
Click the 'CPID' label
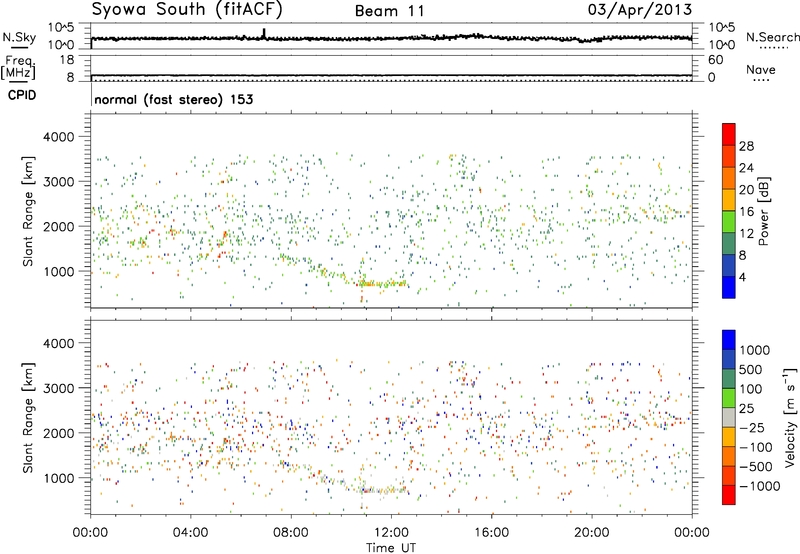tap(22, 95)
